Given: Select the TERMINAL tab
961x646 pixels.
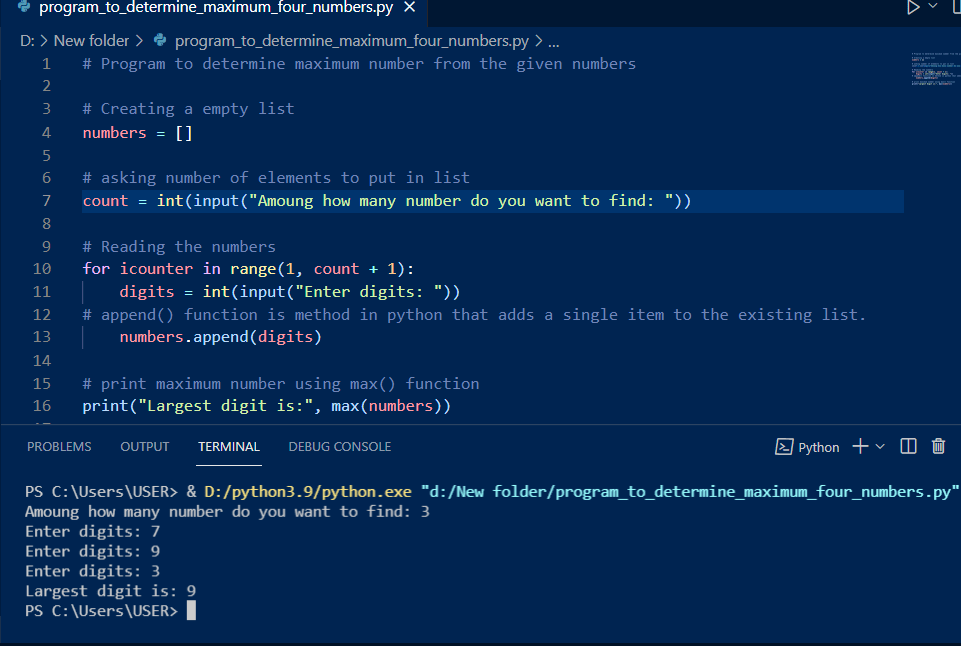Looking at the screenshot, I should click(228, 446).
